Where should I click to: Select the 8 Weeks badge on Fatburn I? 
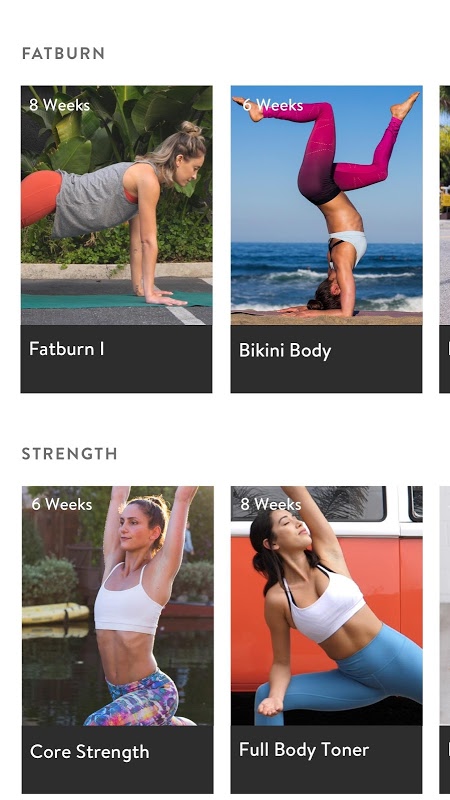(x=59, y=105)
